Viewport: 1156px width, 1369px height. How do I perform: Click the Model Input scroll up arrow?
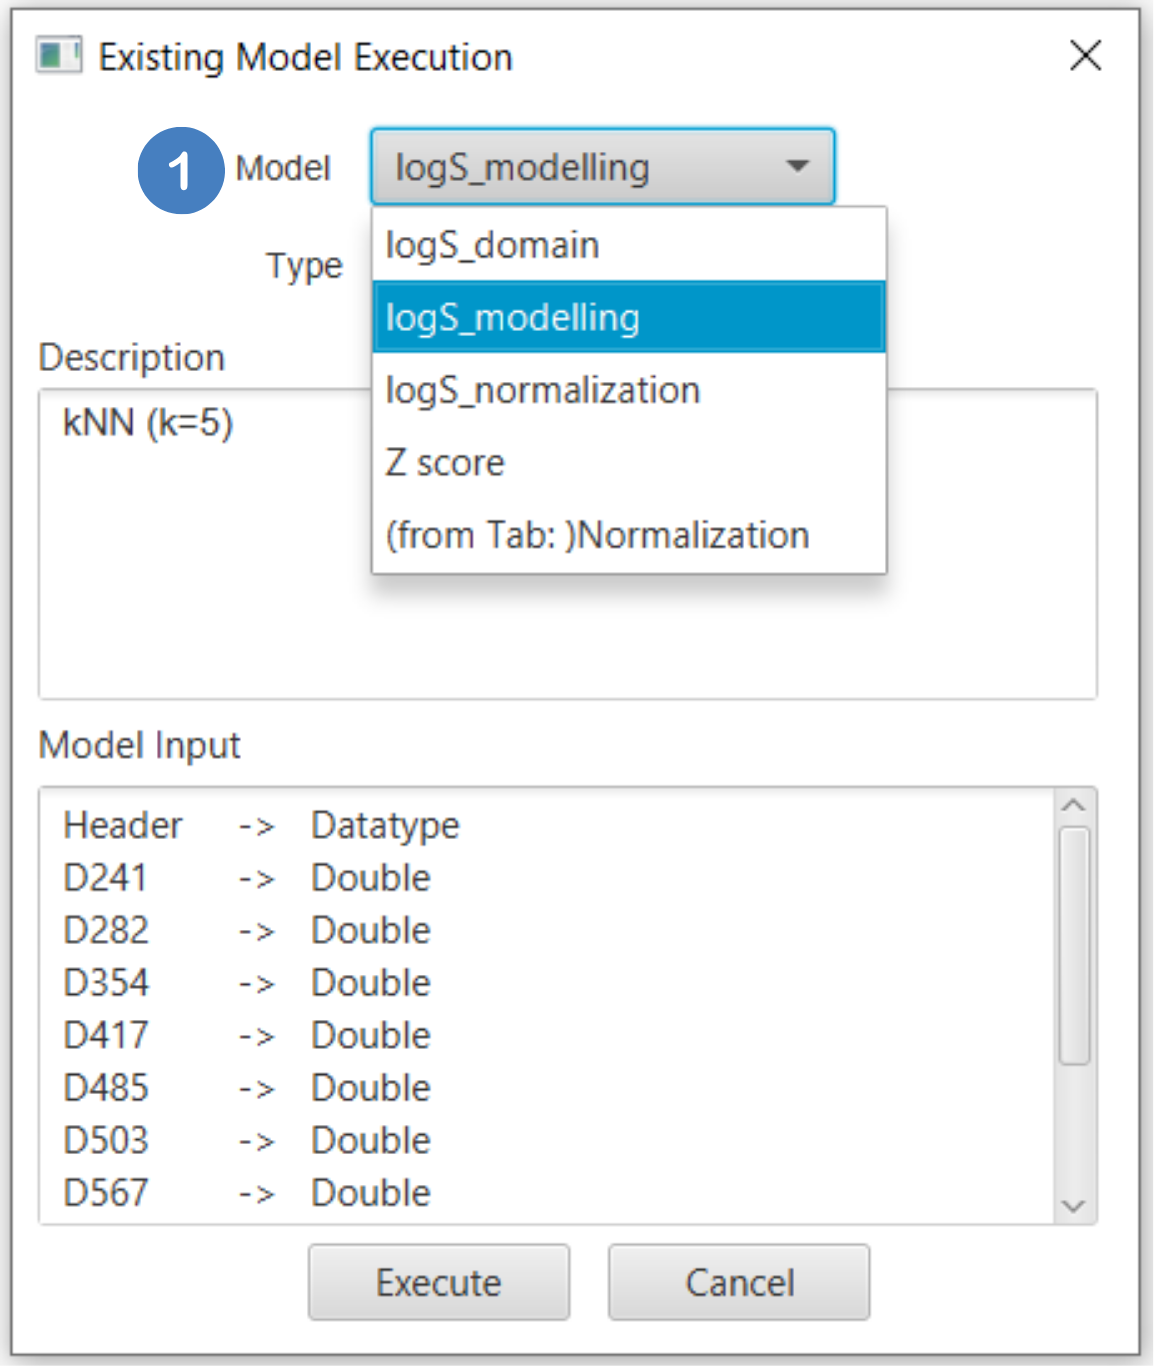(x=1074, y=805)
